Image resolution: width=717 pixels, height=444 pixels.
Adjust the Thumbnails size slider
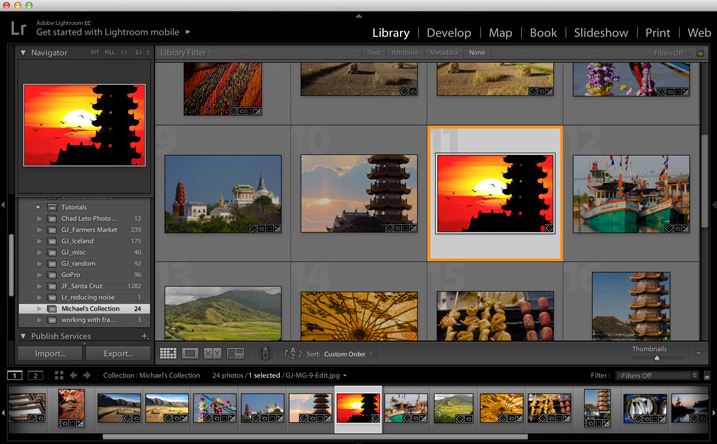click(657, 358)
